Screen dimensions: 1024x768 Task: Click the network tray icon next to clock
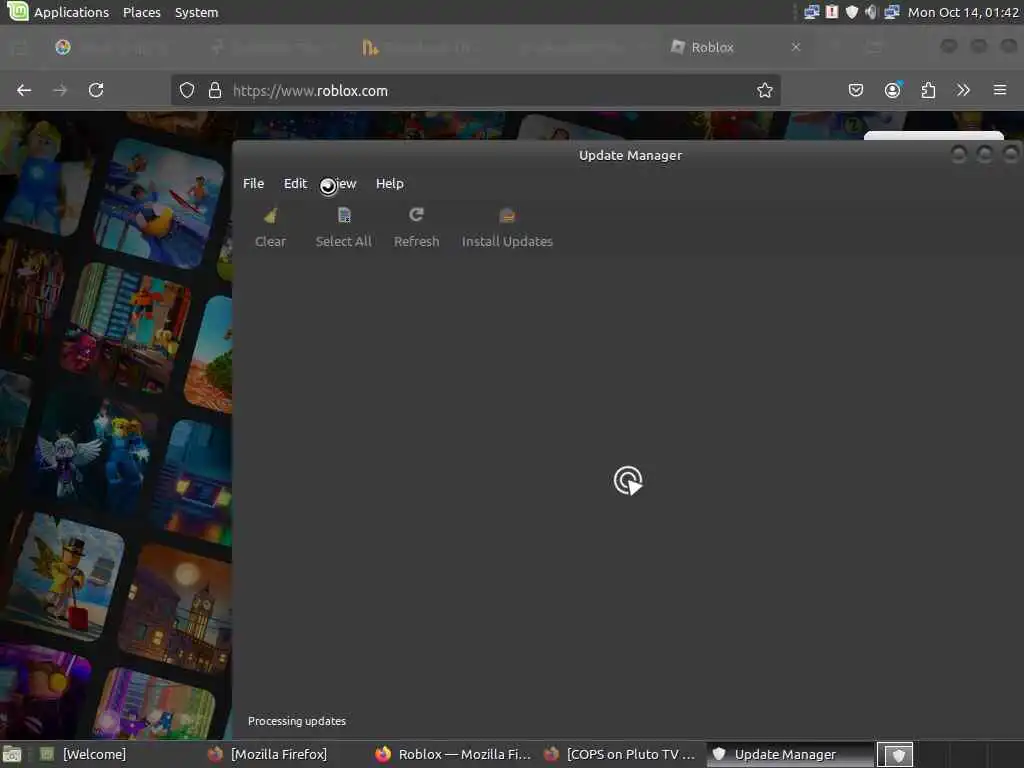tap(891, 12)
